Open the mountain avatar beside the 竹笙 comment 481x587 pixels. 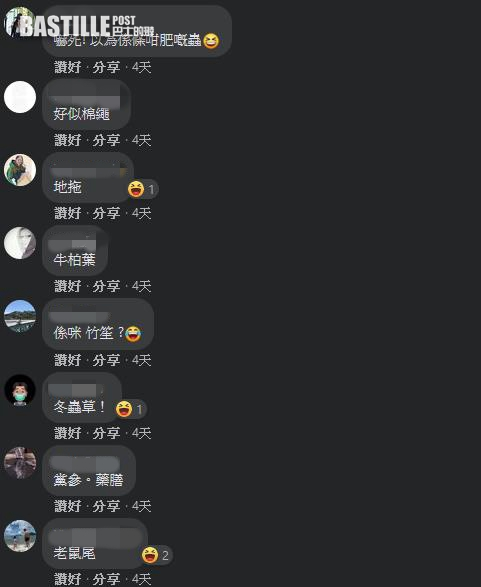(20, 316)
